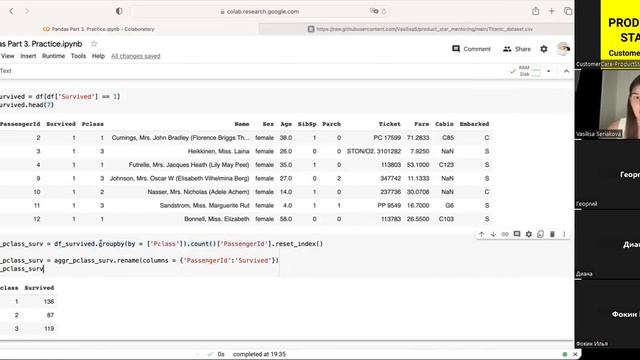Image resolution: width=640 pixels, height=360 pixels.
Task: Switch to the raw.githubusercontent Titanic dataset tab
Action: [x=416, y=29]
